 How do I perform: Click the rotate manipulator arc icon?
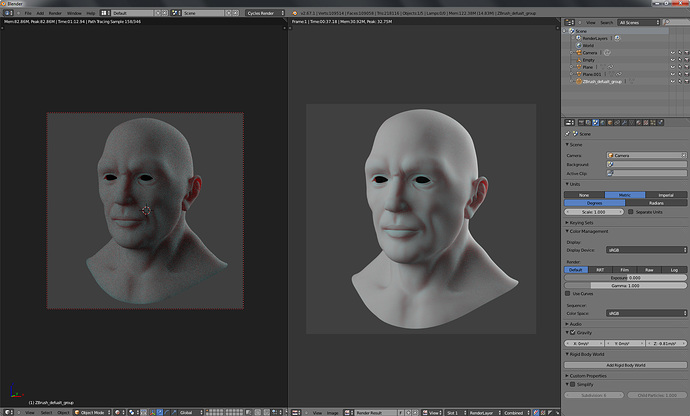(167, 412)
